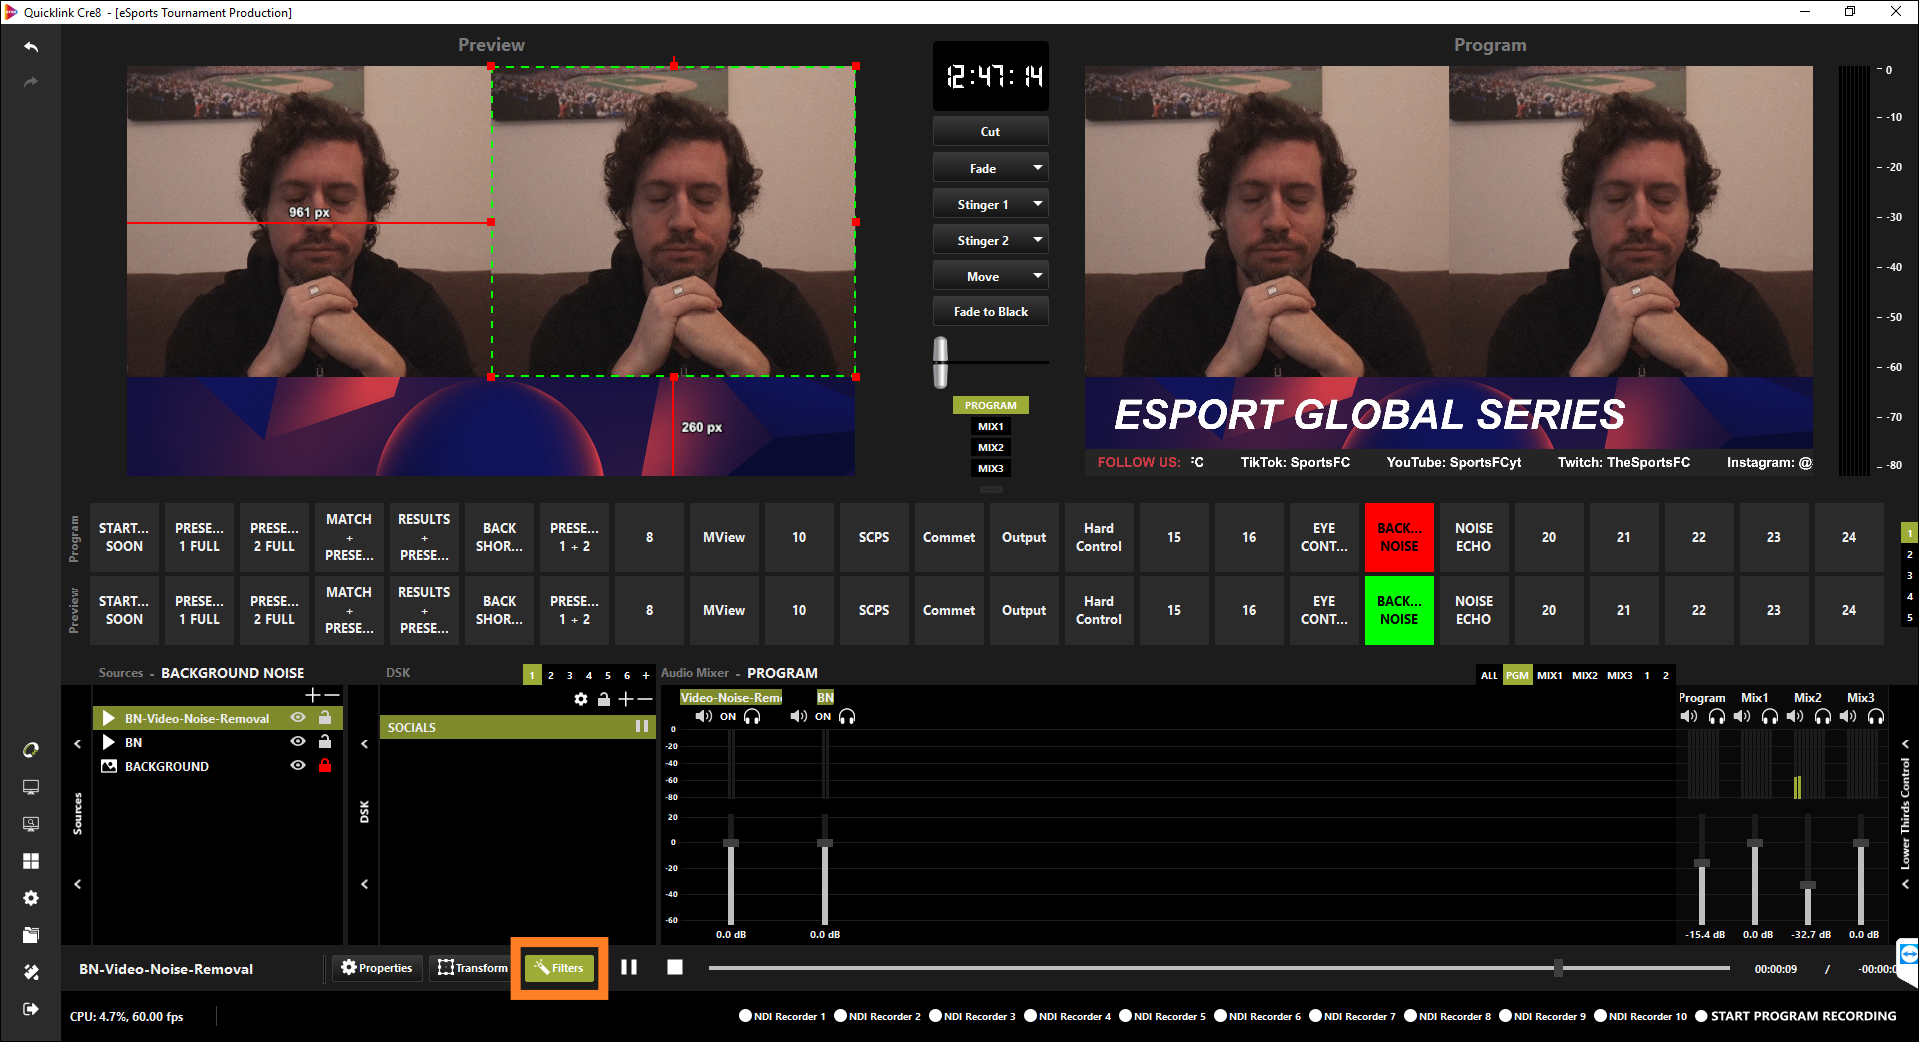Mute the Program output speaker icon
Image resolution: width=1919 pixels, height=1042 pixels.
pos(1689,716)
